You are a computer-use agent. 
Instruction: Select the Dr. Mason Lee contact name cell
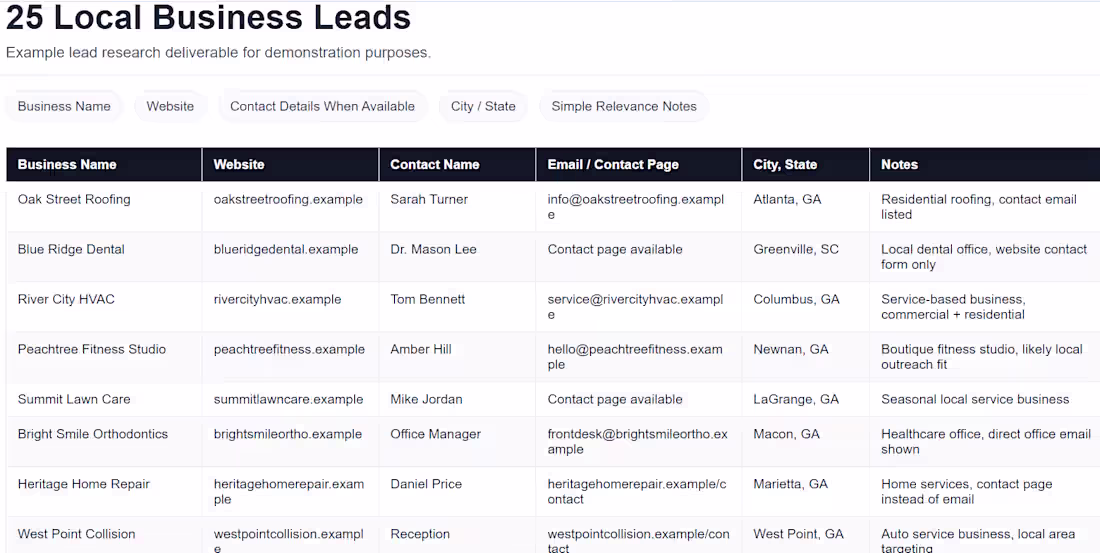tap(433, 249)
